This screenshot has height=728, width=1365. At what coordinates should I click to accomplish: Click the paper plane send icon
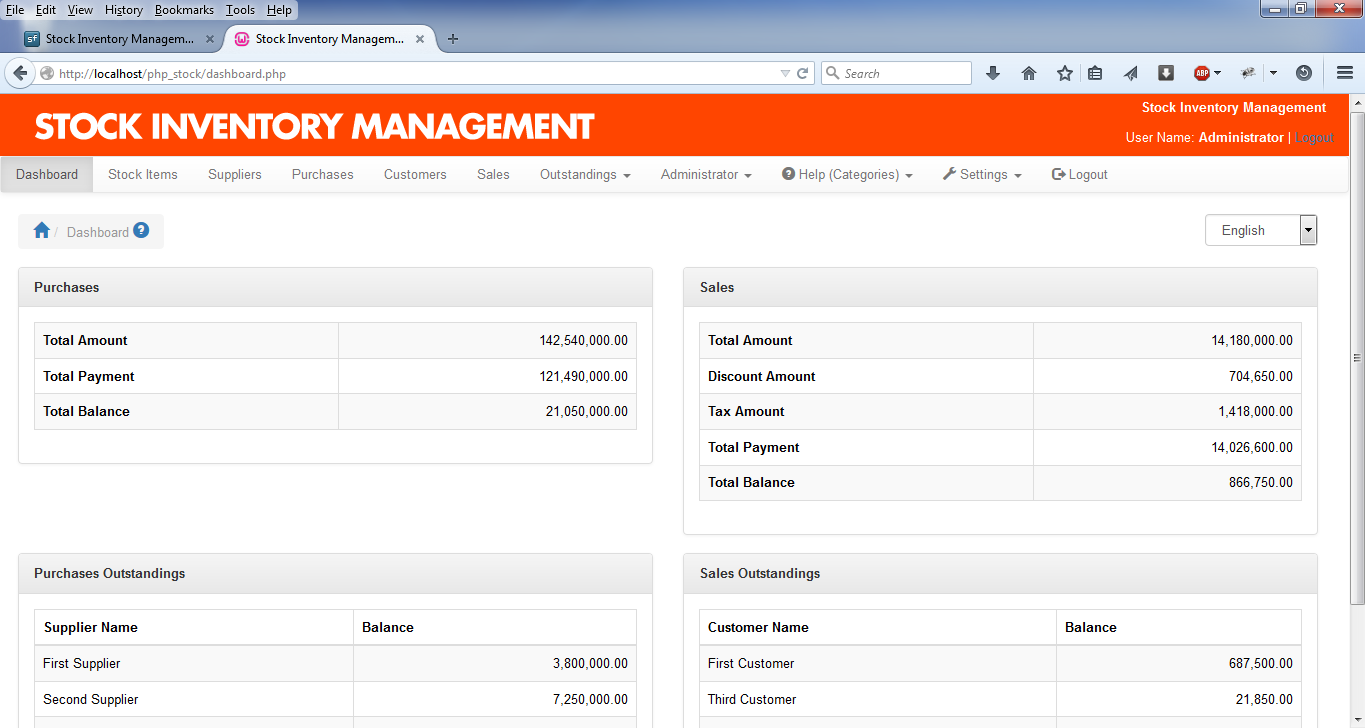coord(1131,73)
